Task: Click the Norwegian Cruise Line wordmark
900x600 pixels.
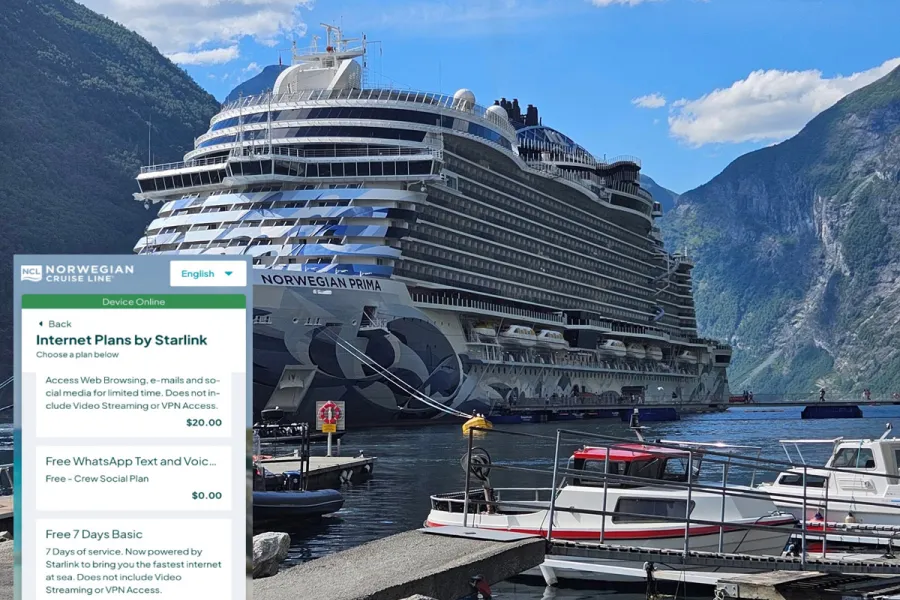Action: (x=90, y=273)
